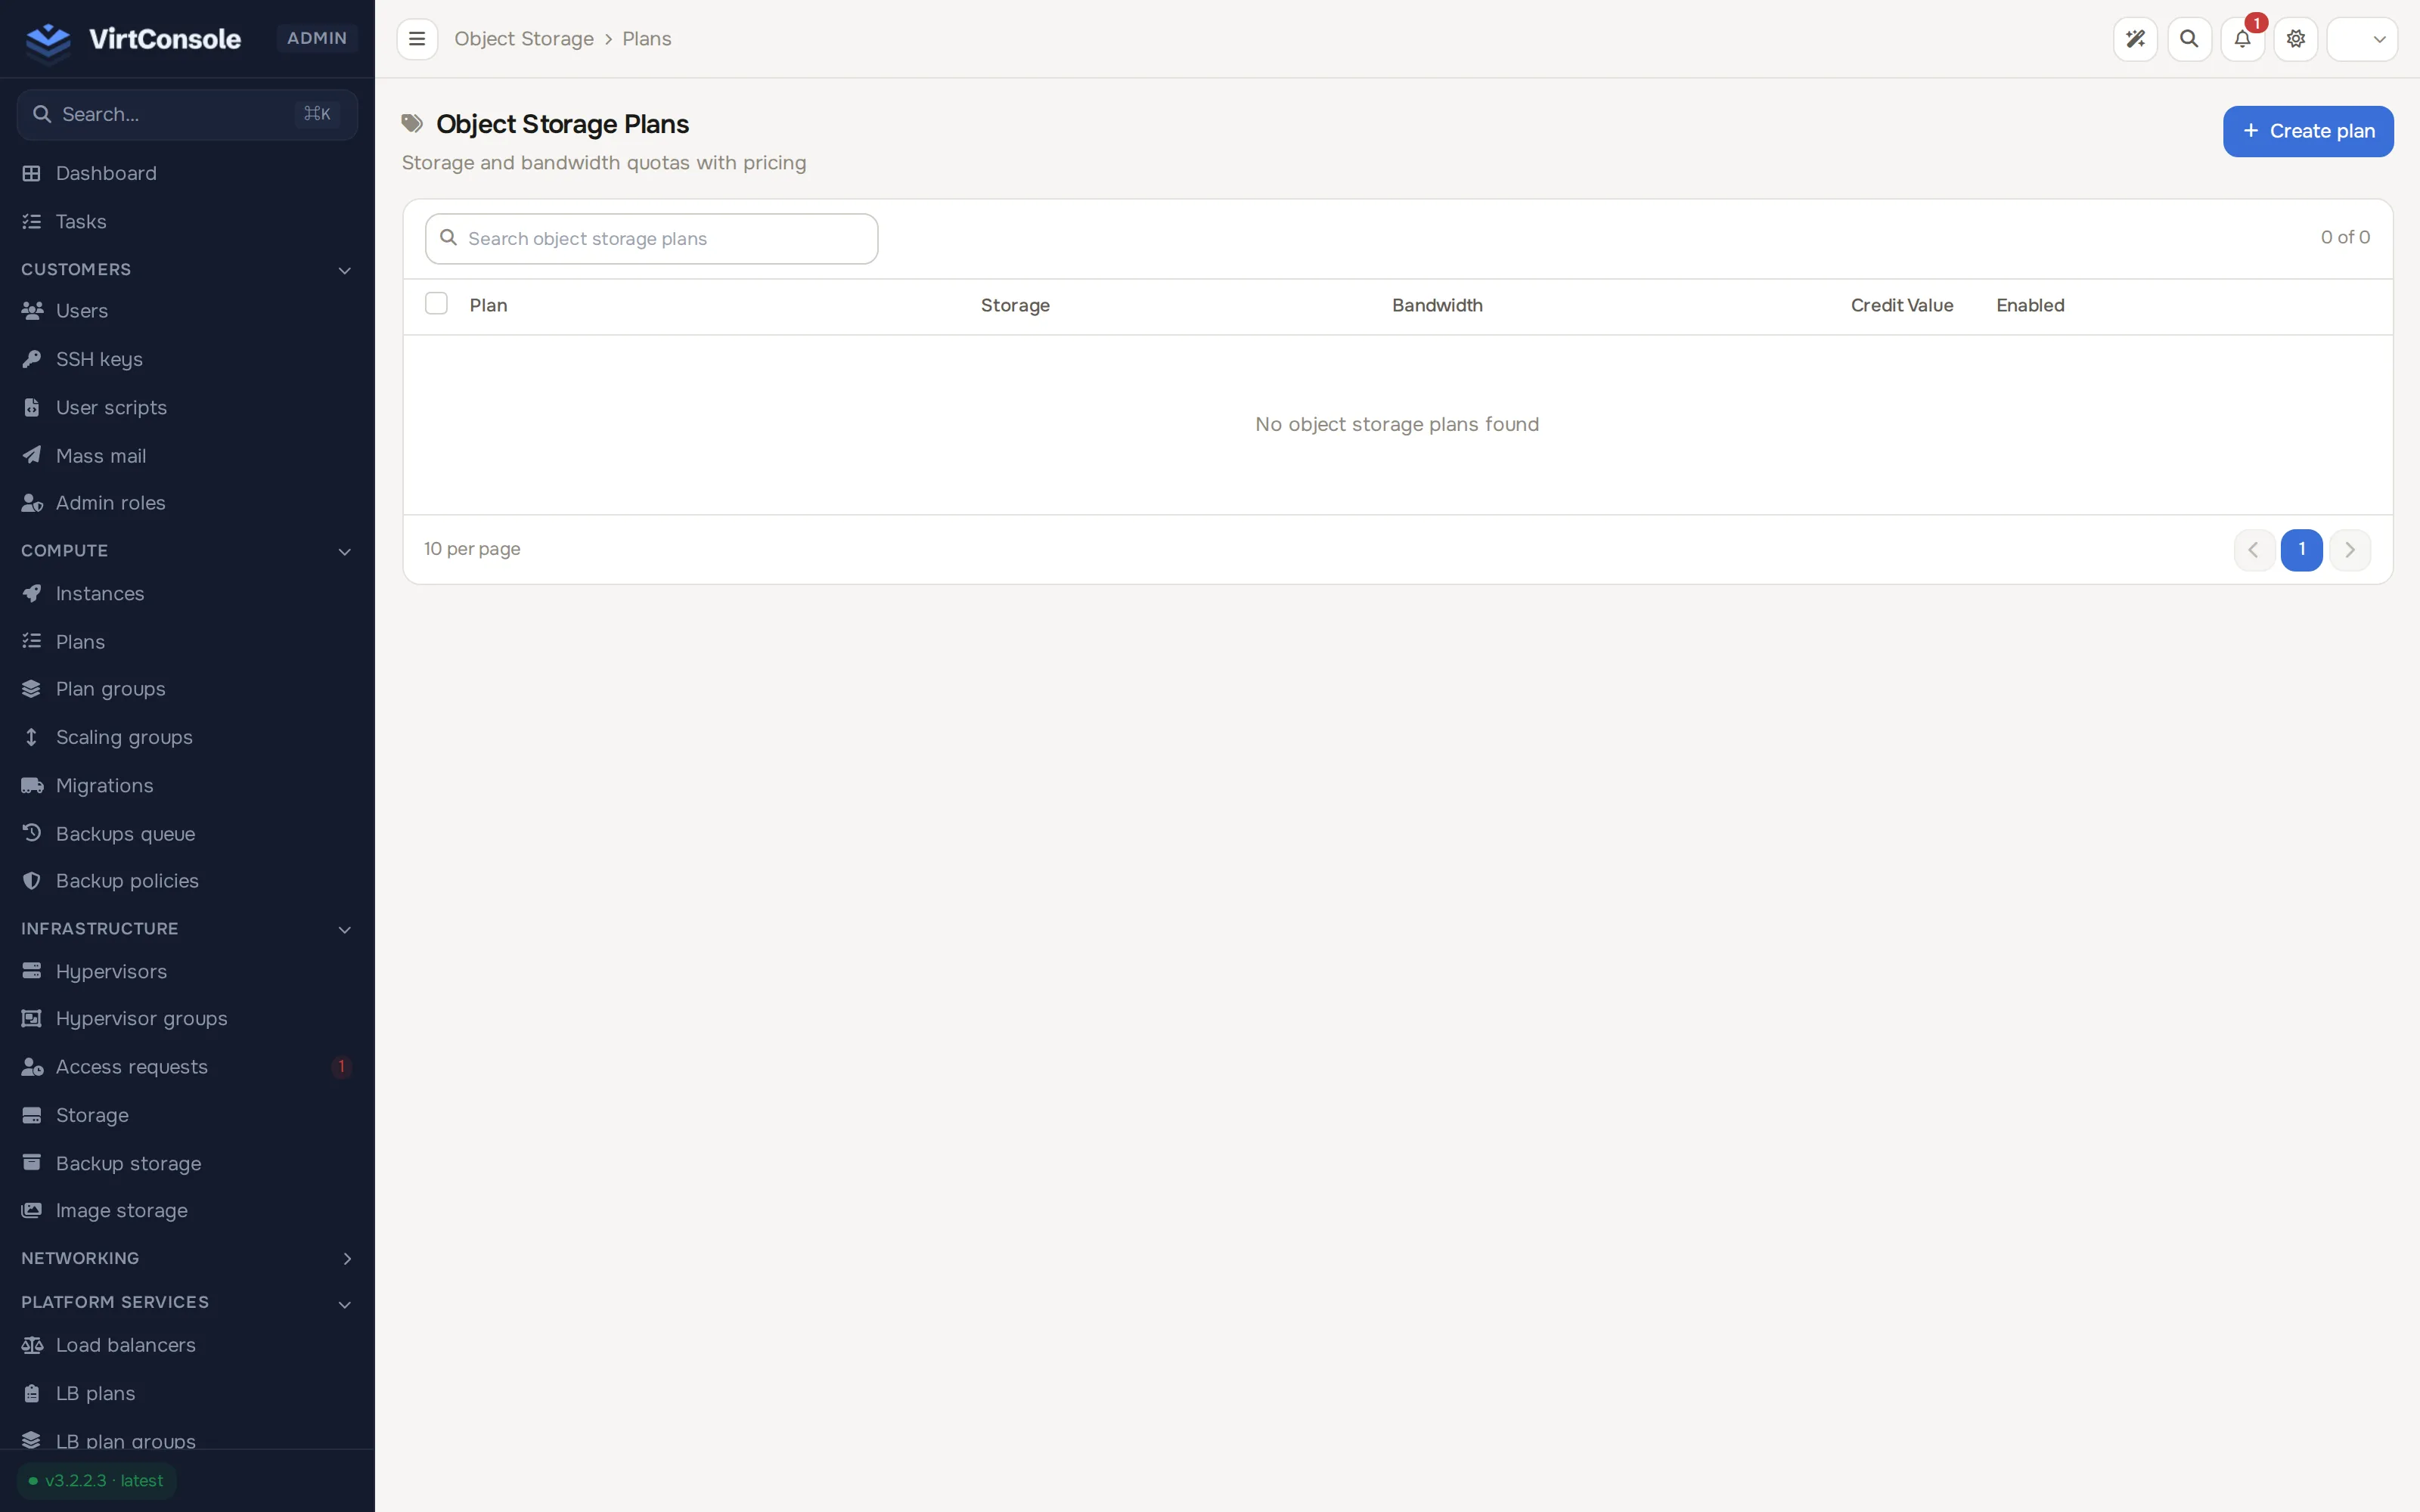Go to previous page with left arrow
Viewport: 2420px width, 1512px height.
point(2254,550)
